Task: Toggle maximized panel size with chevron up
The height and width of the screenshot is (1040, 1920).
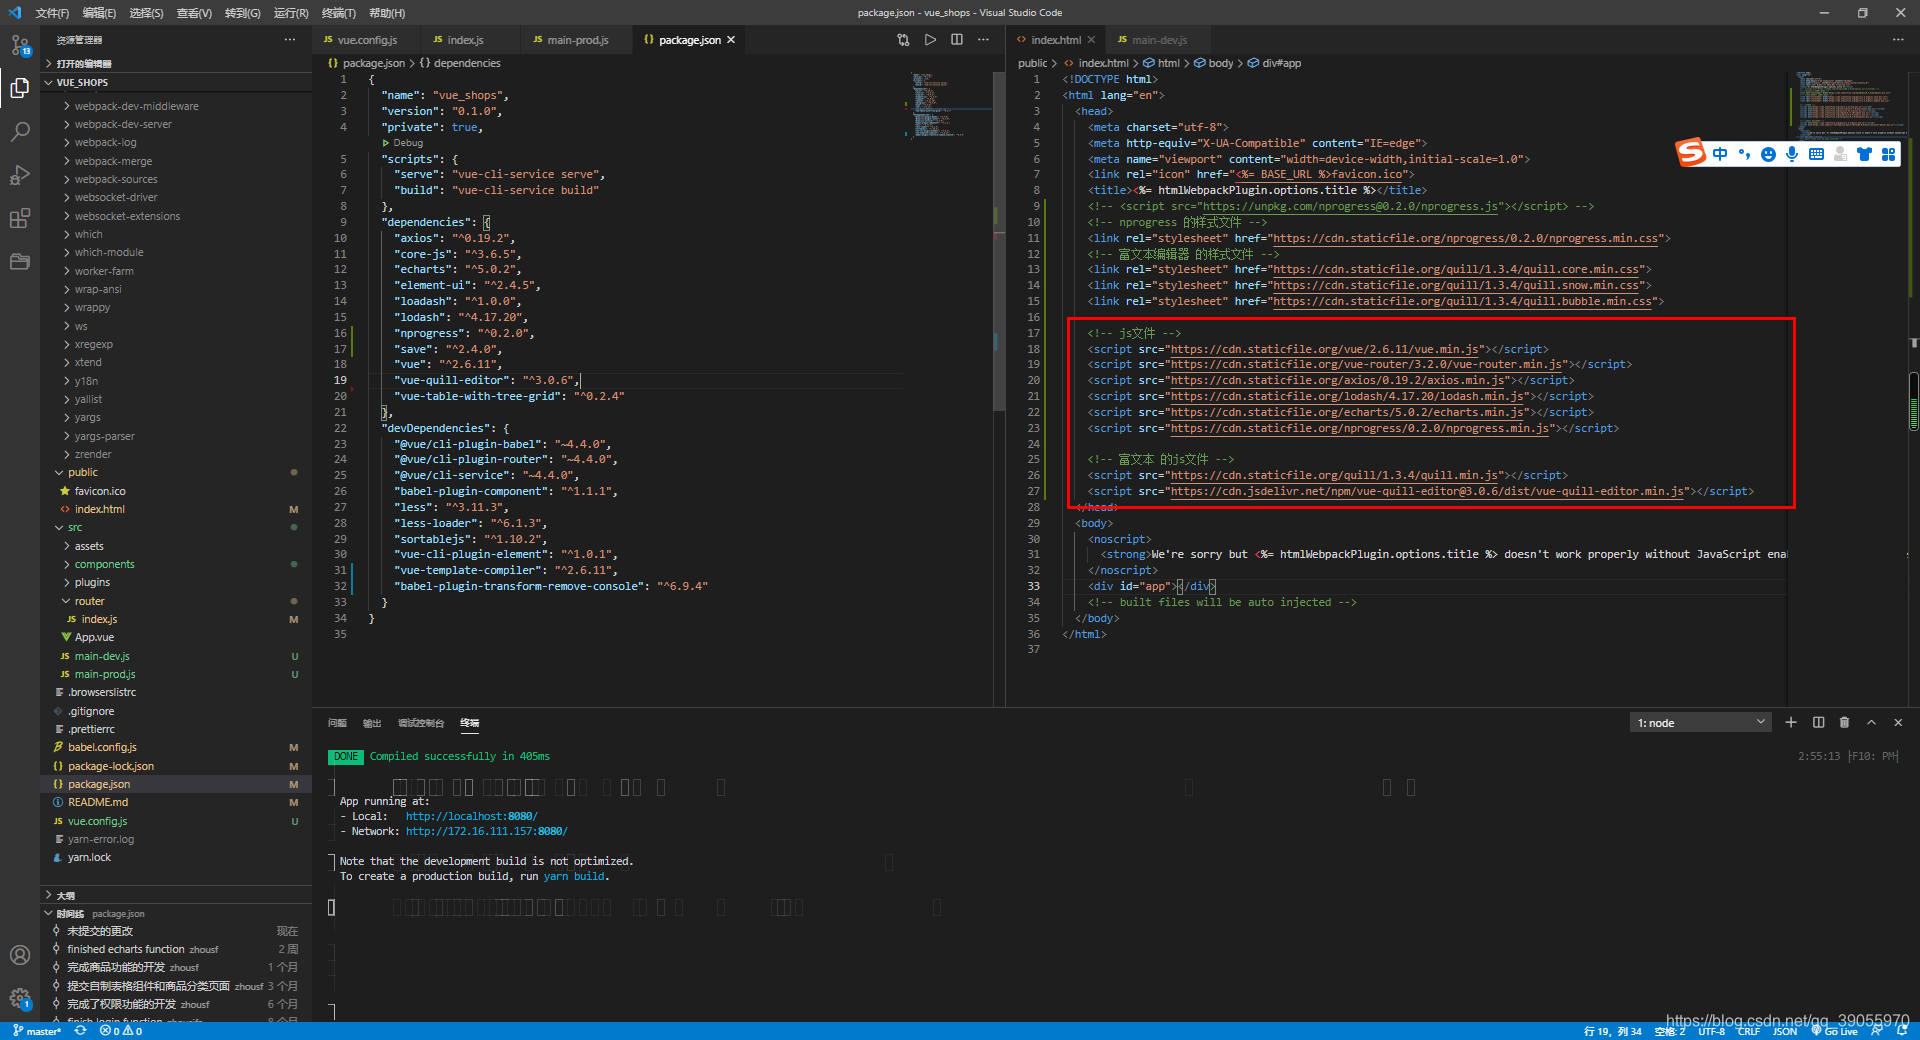Action: pyautogui.click(x=1871, y=722)
